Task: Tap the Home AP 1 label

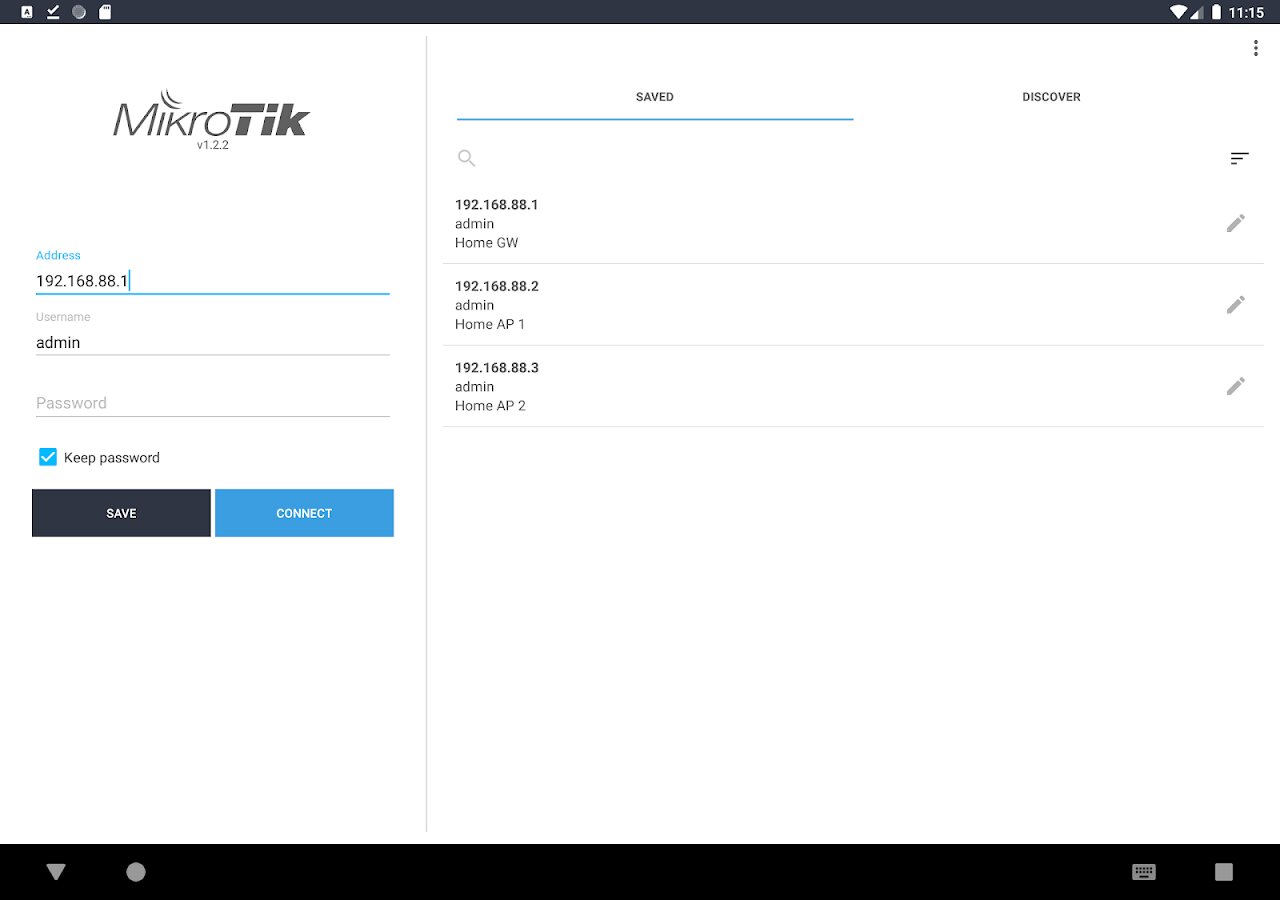Action: coord(490,324)
